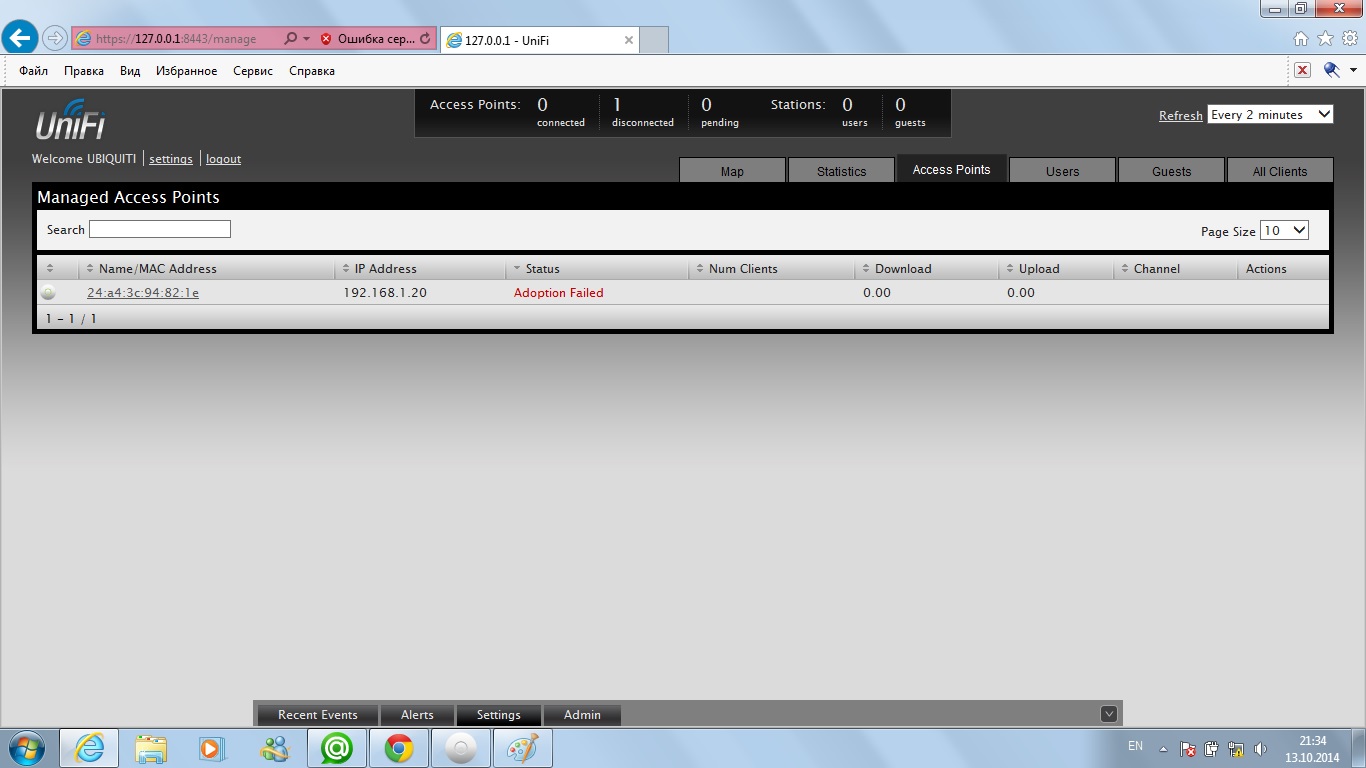1366x768 pixels.
Task: Open Google Chrome from the taskbar
Action: click(399, 748)
